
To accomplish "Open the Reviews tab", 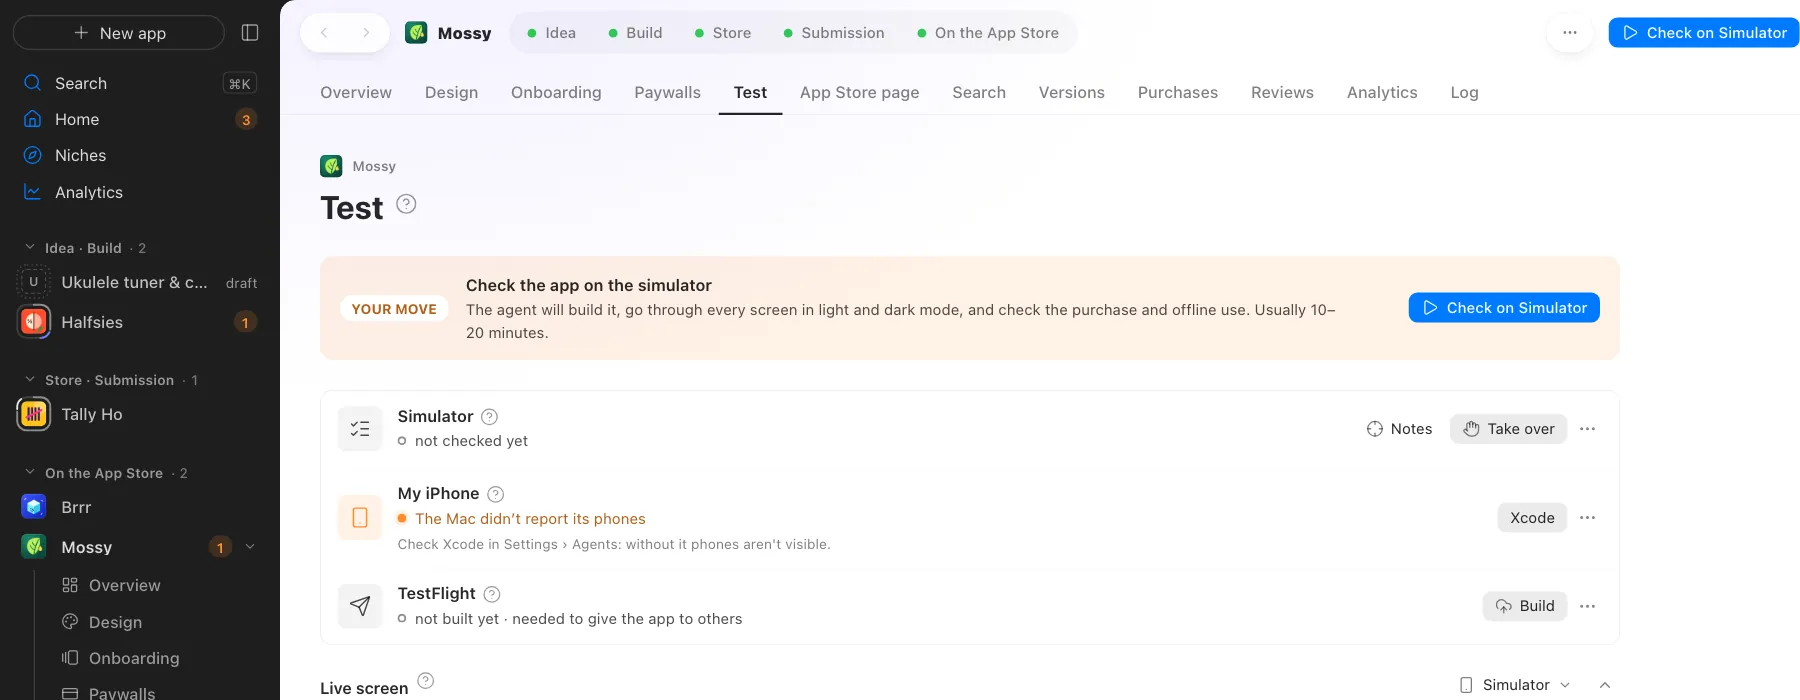I will click(1282, 92).
